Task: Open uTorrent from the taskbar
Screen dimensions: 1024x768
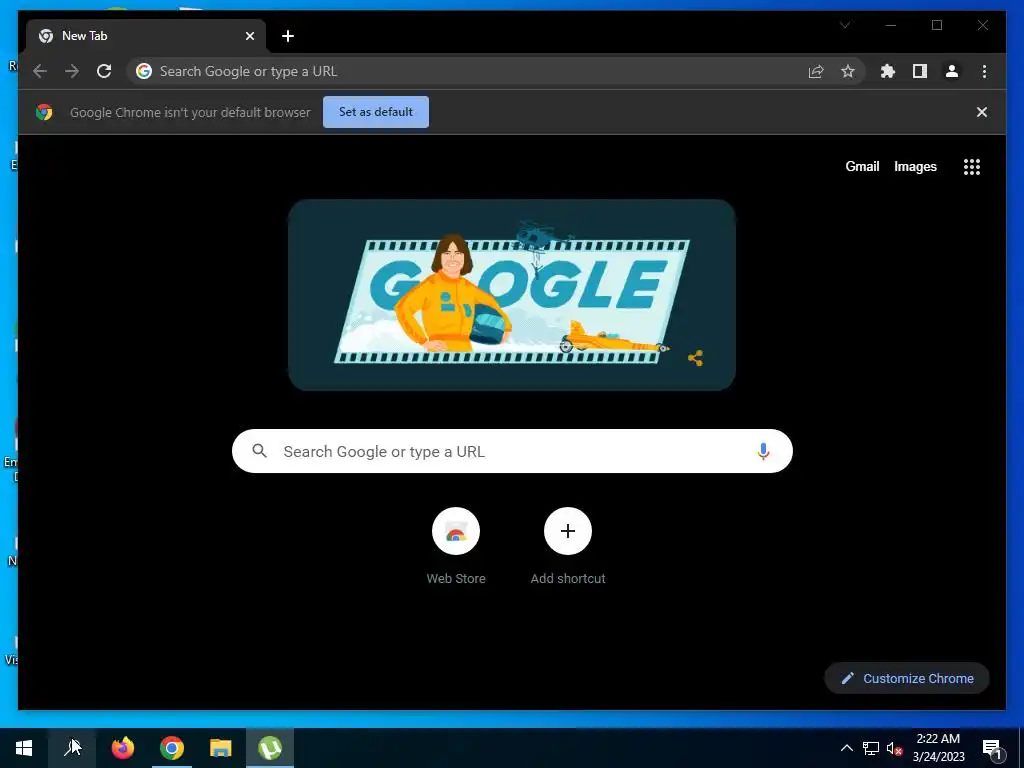Action: pos(270,748)
